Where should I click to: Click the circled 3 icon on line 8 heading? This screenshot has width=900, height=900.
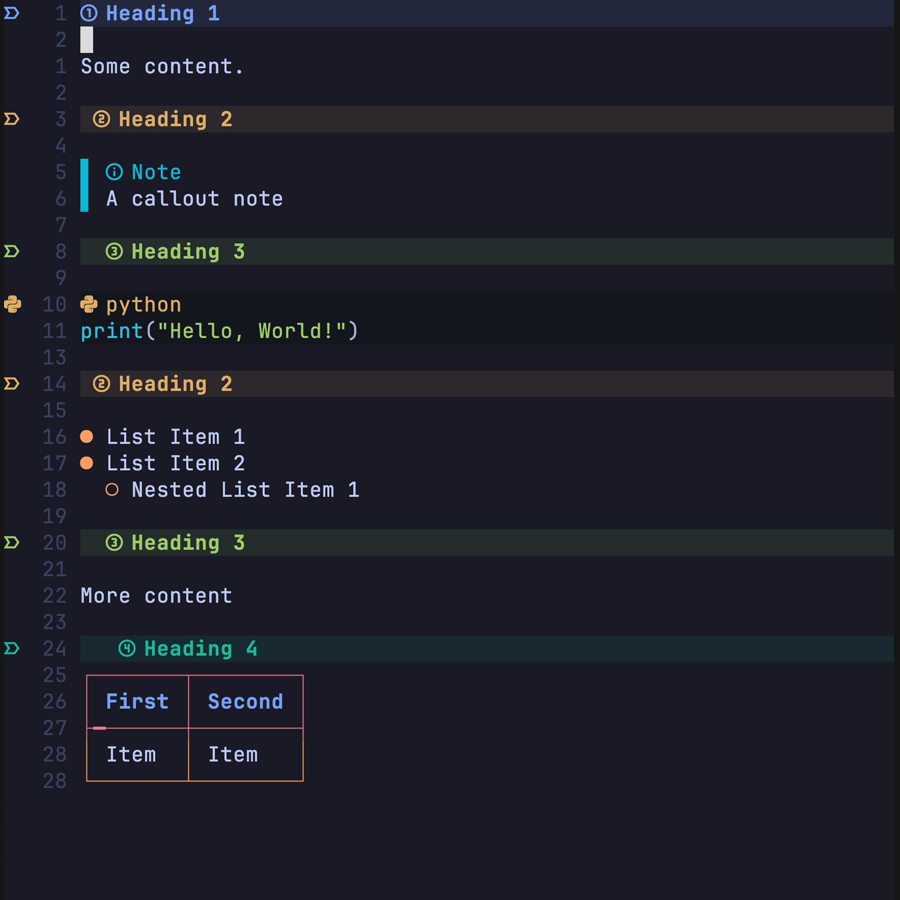pyautogui.click(x=114, y=252)
